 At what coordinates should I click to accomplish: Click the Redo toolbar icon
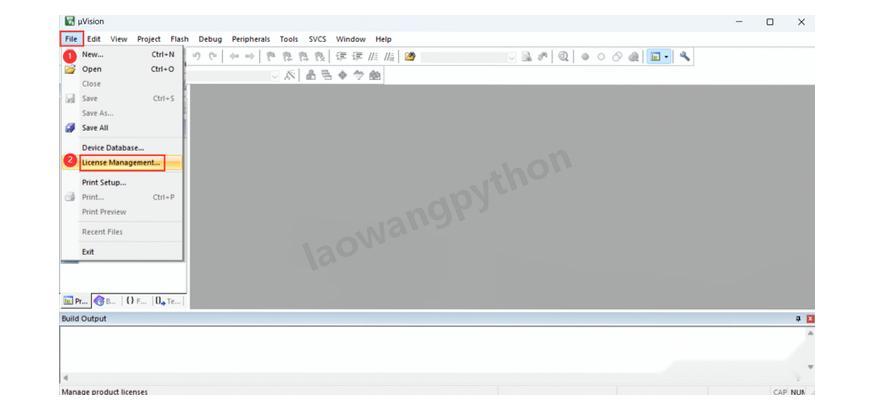(x=212, y=56)
